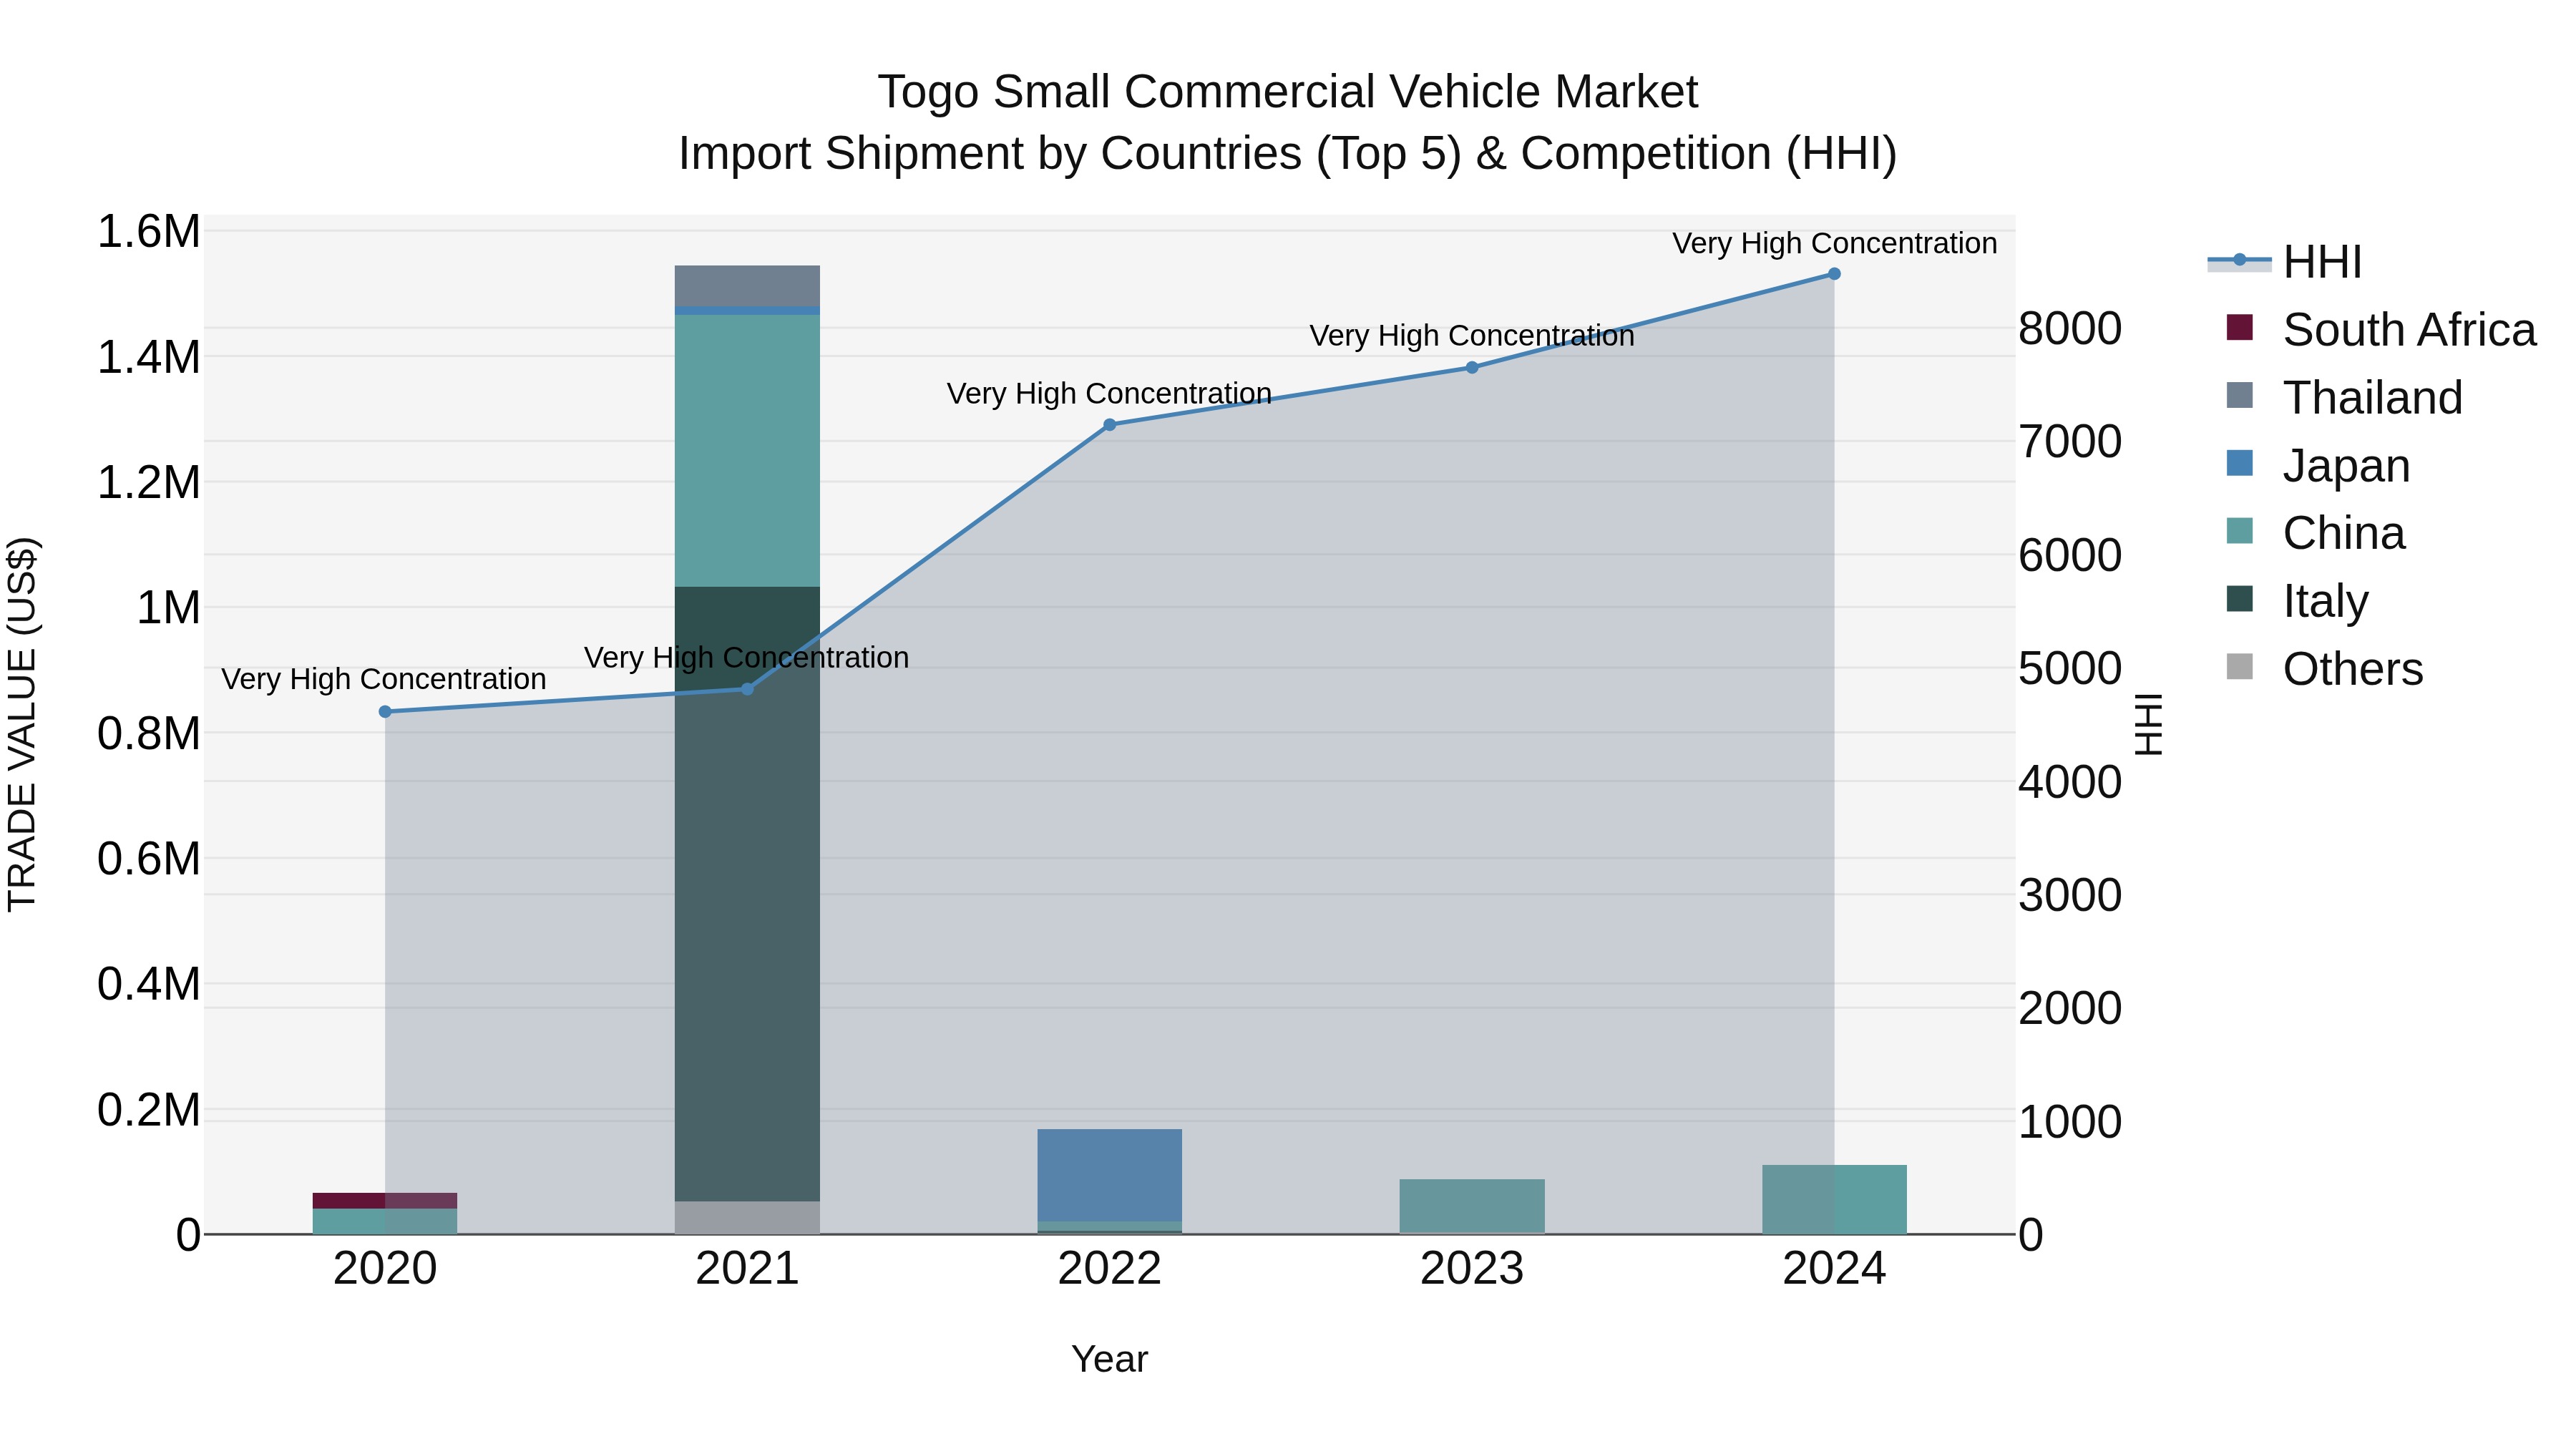Click the teal China legend swatch
2576x1449 pixels.
tap(2240, 531)
